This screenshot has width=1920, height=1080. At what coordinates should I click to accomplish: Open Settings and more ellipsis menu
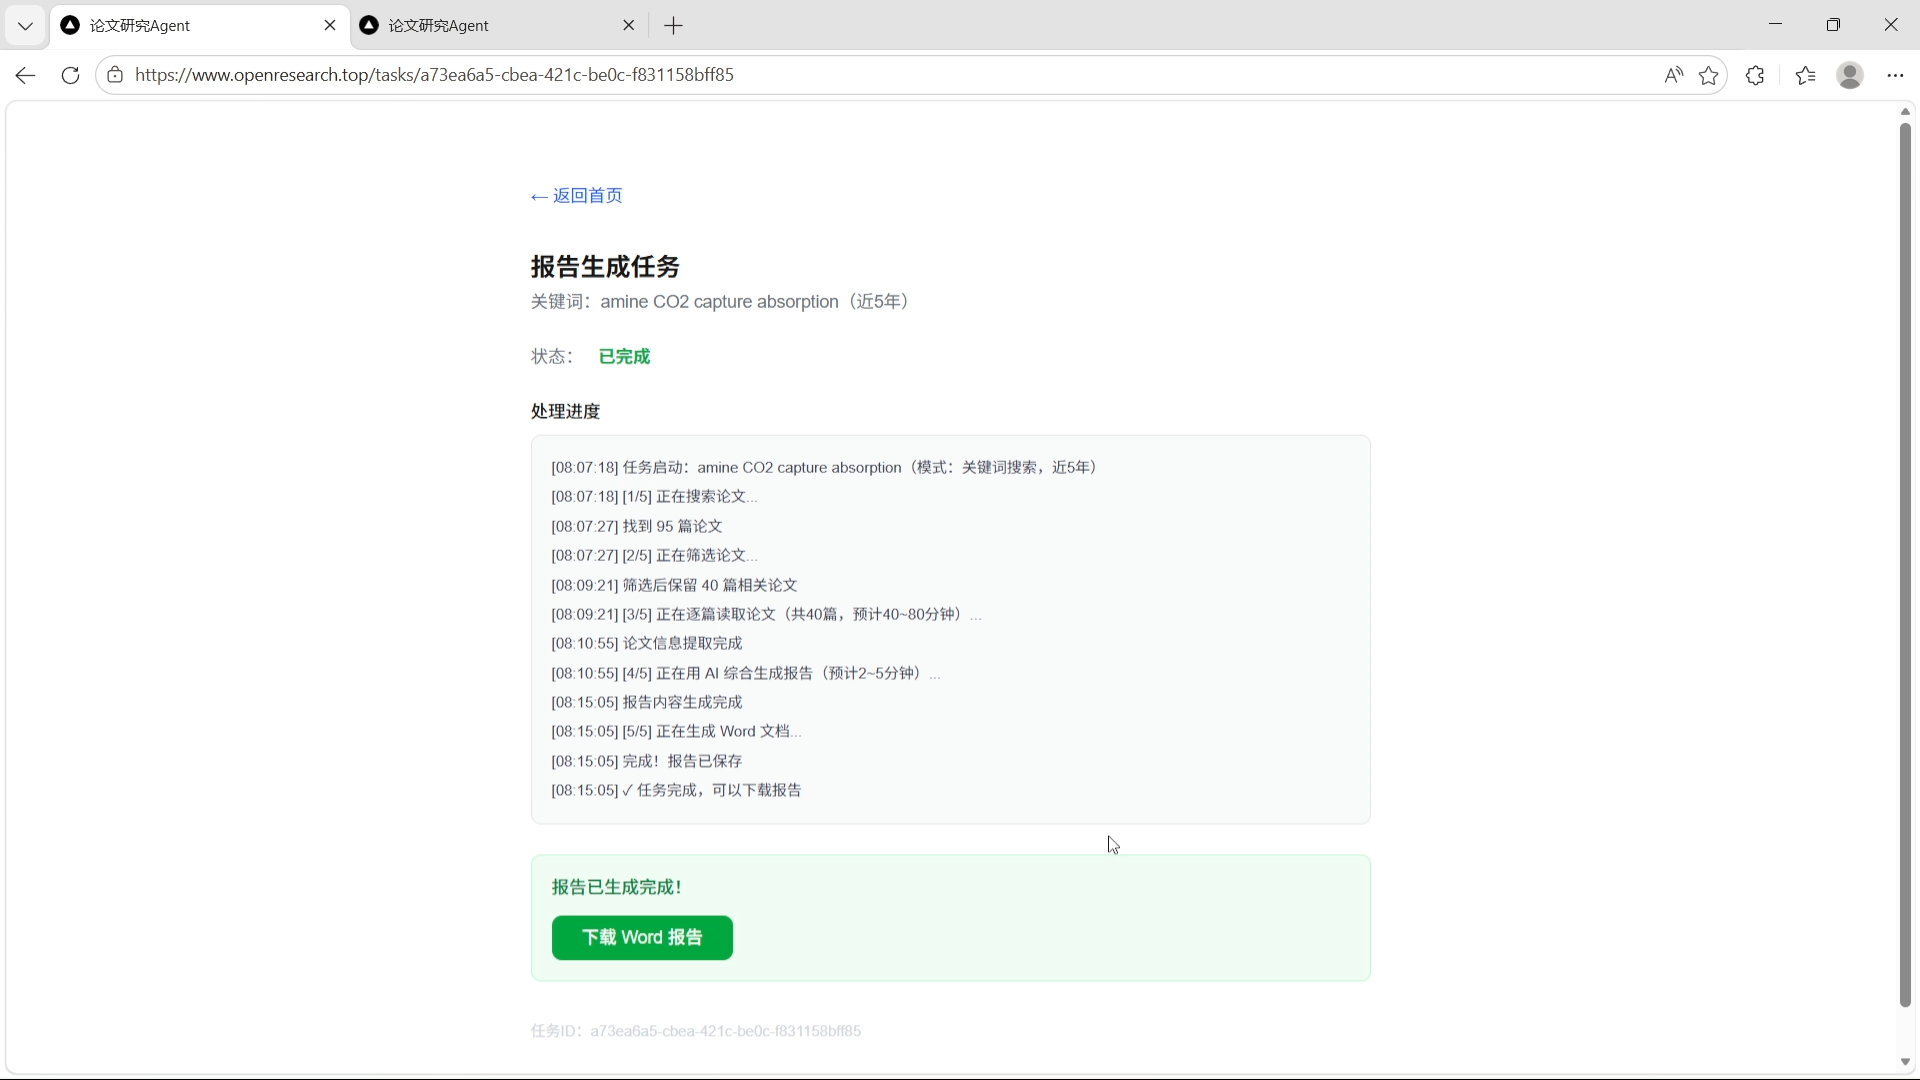pyautogui.click(x=1895, y=75)
